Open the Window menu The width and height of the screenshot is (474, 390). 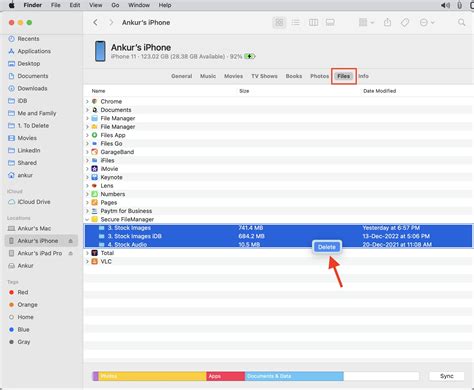tap(139, 5)
